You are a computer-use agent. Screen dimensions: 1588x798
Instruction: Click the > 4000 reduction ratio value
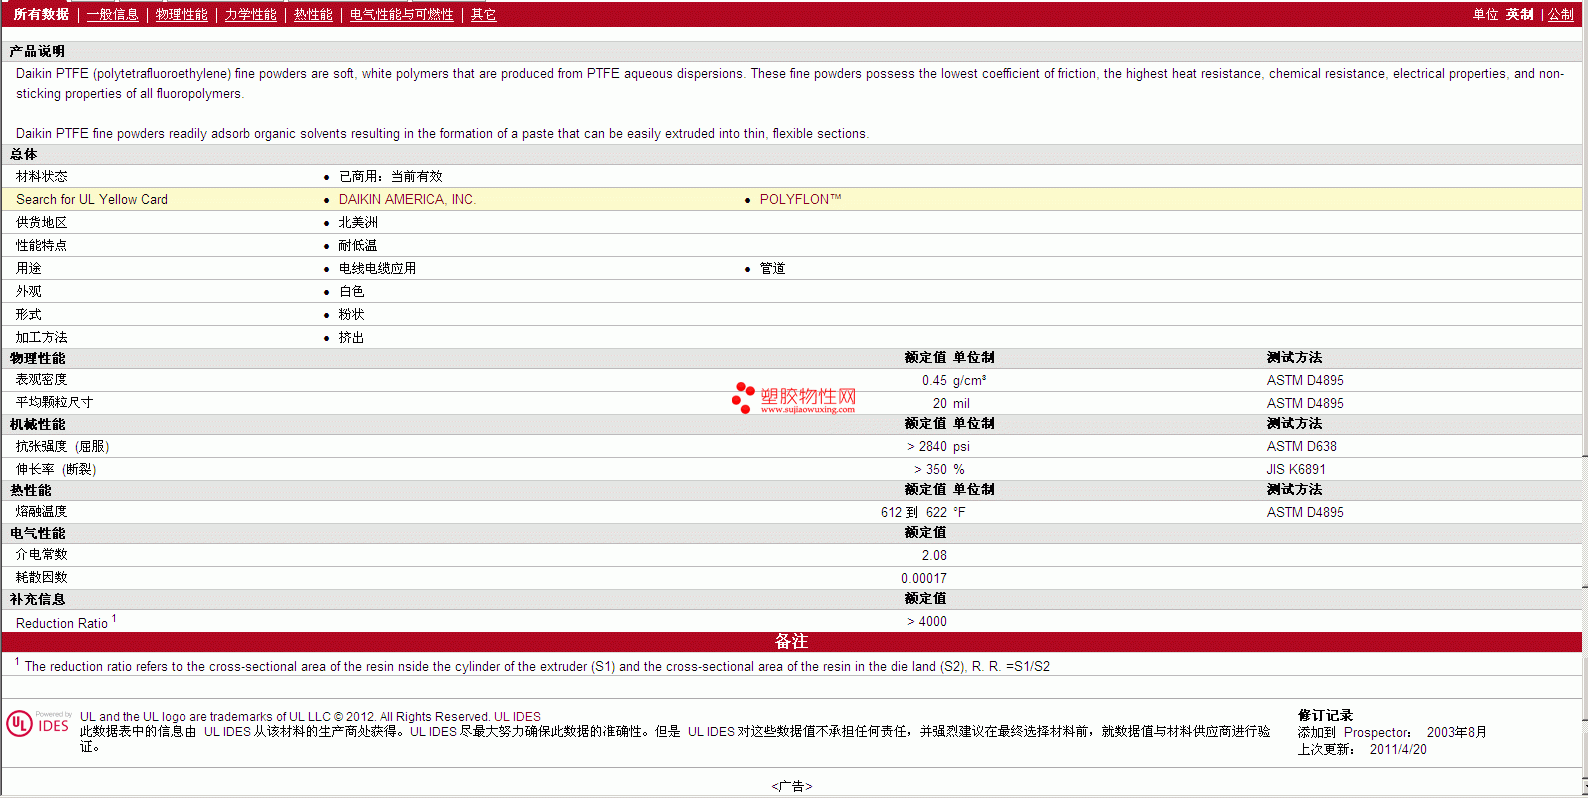tap(927, 621)
